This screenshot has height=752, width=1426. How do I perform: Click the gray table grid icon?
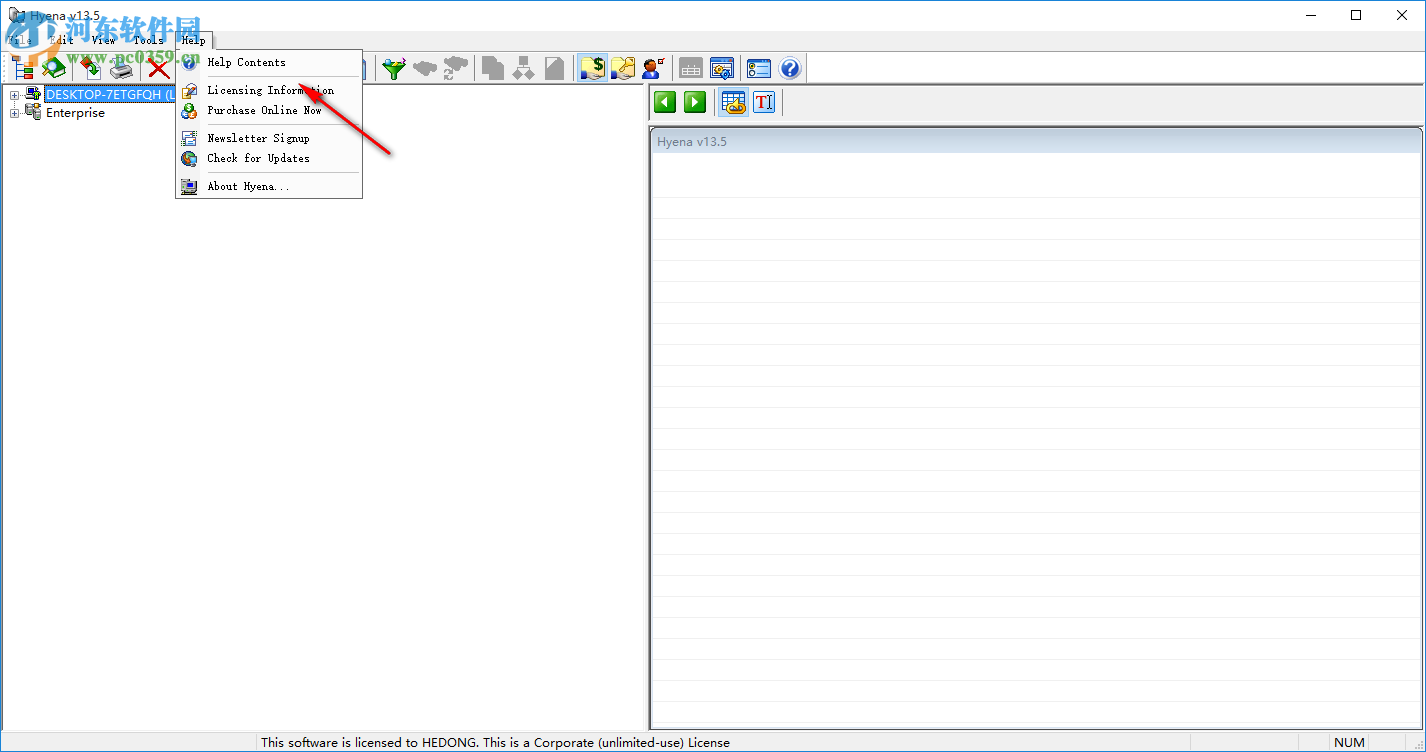point(691,68)
